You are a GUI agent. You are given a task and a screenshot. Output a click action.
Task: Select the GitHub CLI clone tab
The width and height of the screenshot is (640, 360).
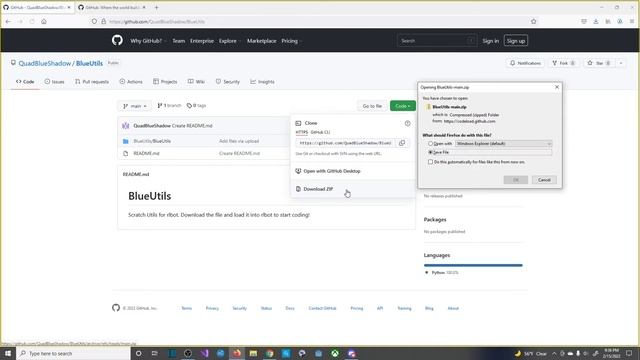coord(320,132)
